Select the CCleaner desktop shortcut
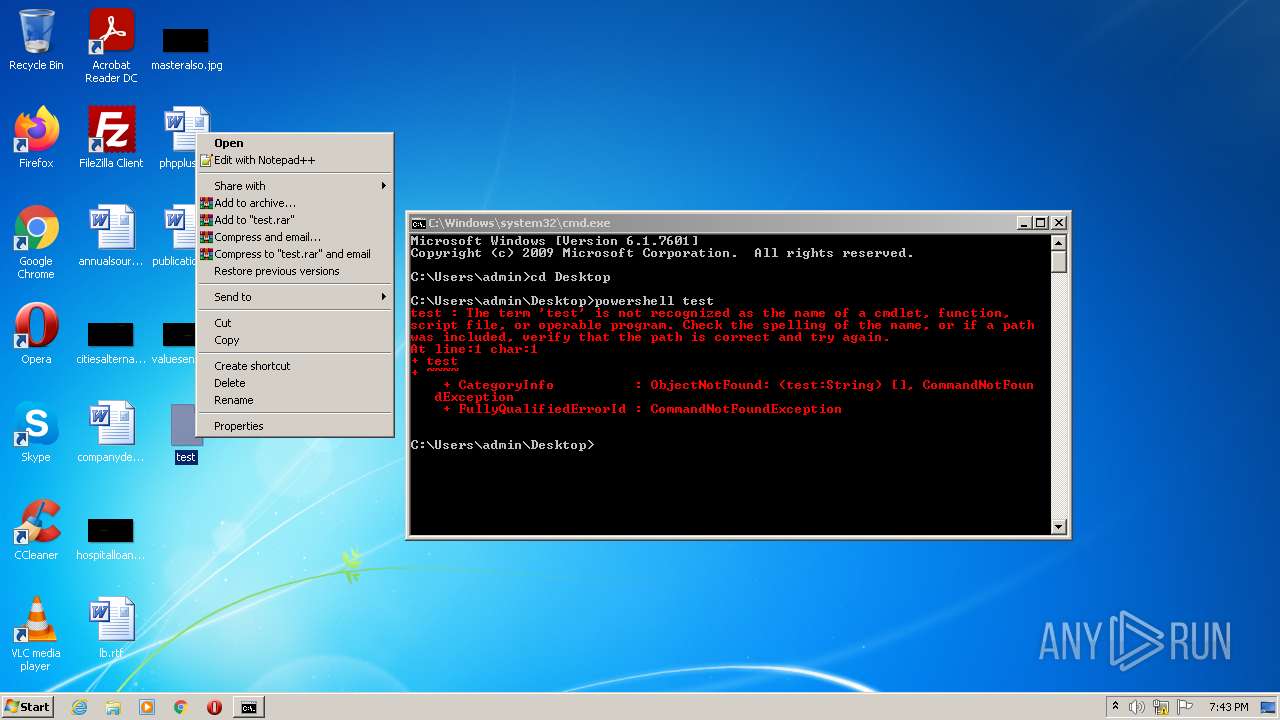1280x720 pixels. [36, 530]
